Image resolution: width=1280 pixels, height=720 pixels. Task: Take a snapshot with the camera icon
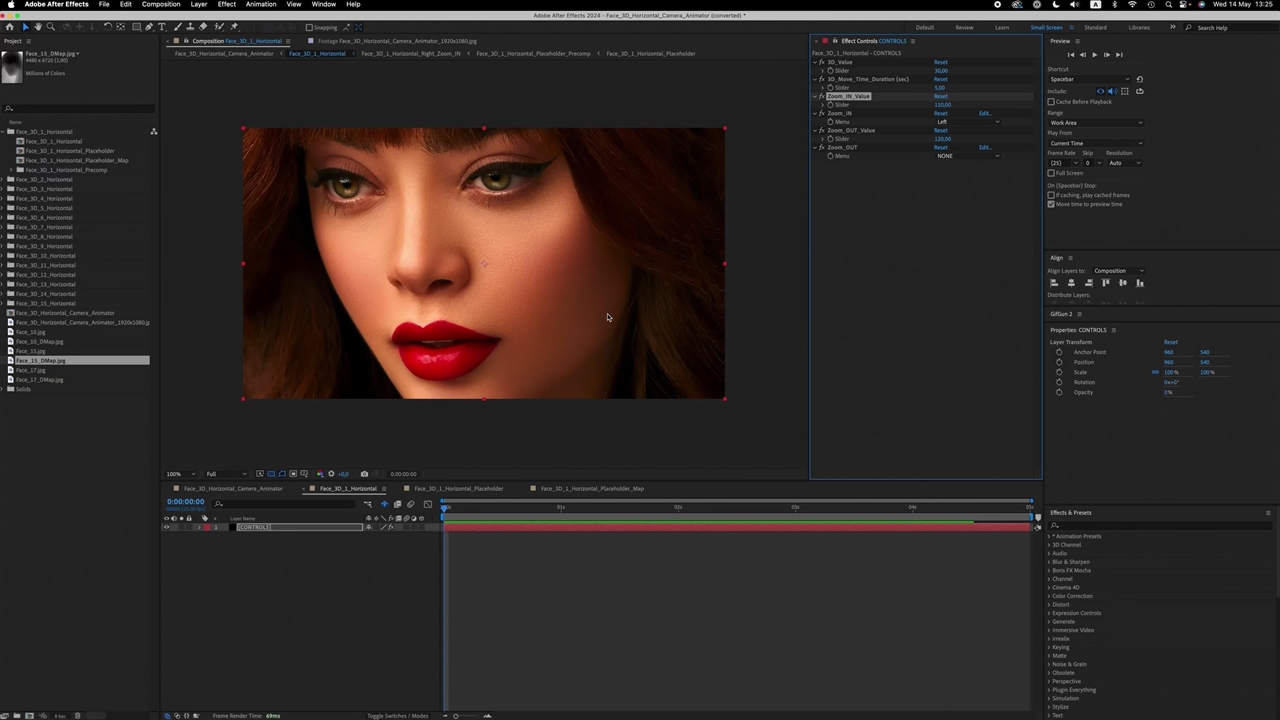(x=364, y=474)
